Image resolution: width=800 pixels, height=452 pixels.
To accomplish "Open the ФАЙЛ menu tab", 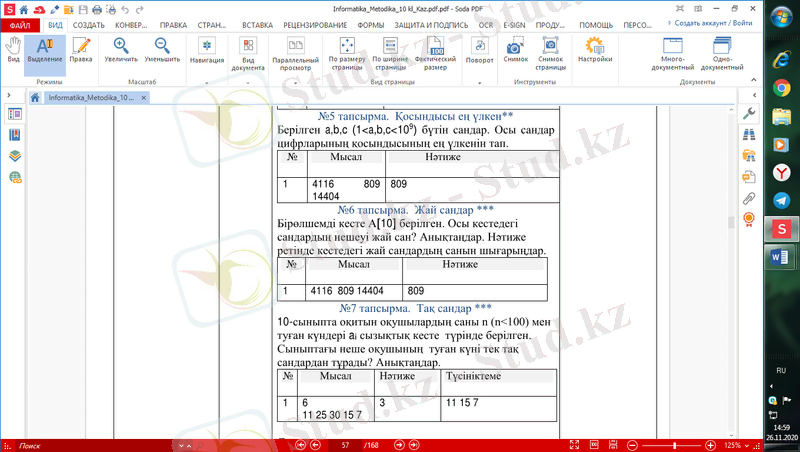I will [20, 23].
